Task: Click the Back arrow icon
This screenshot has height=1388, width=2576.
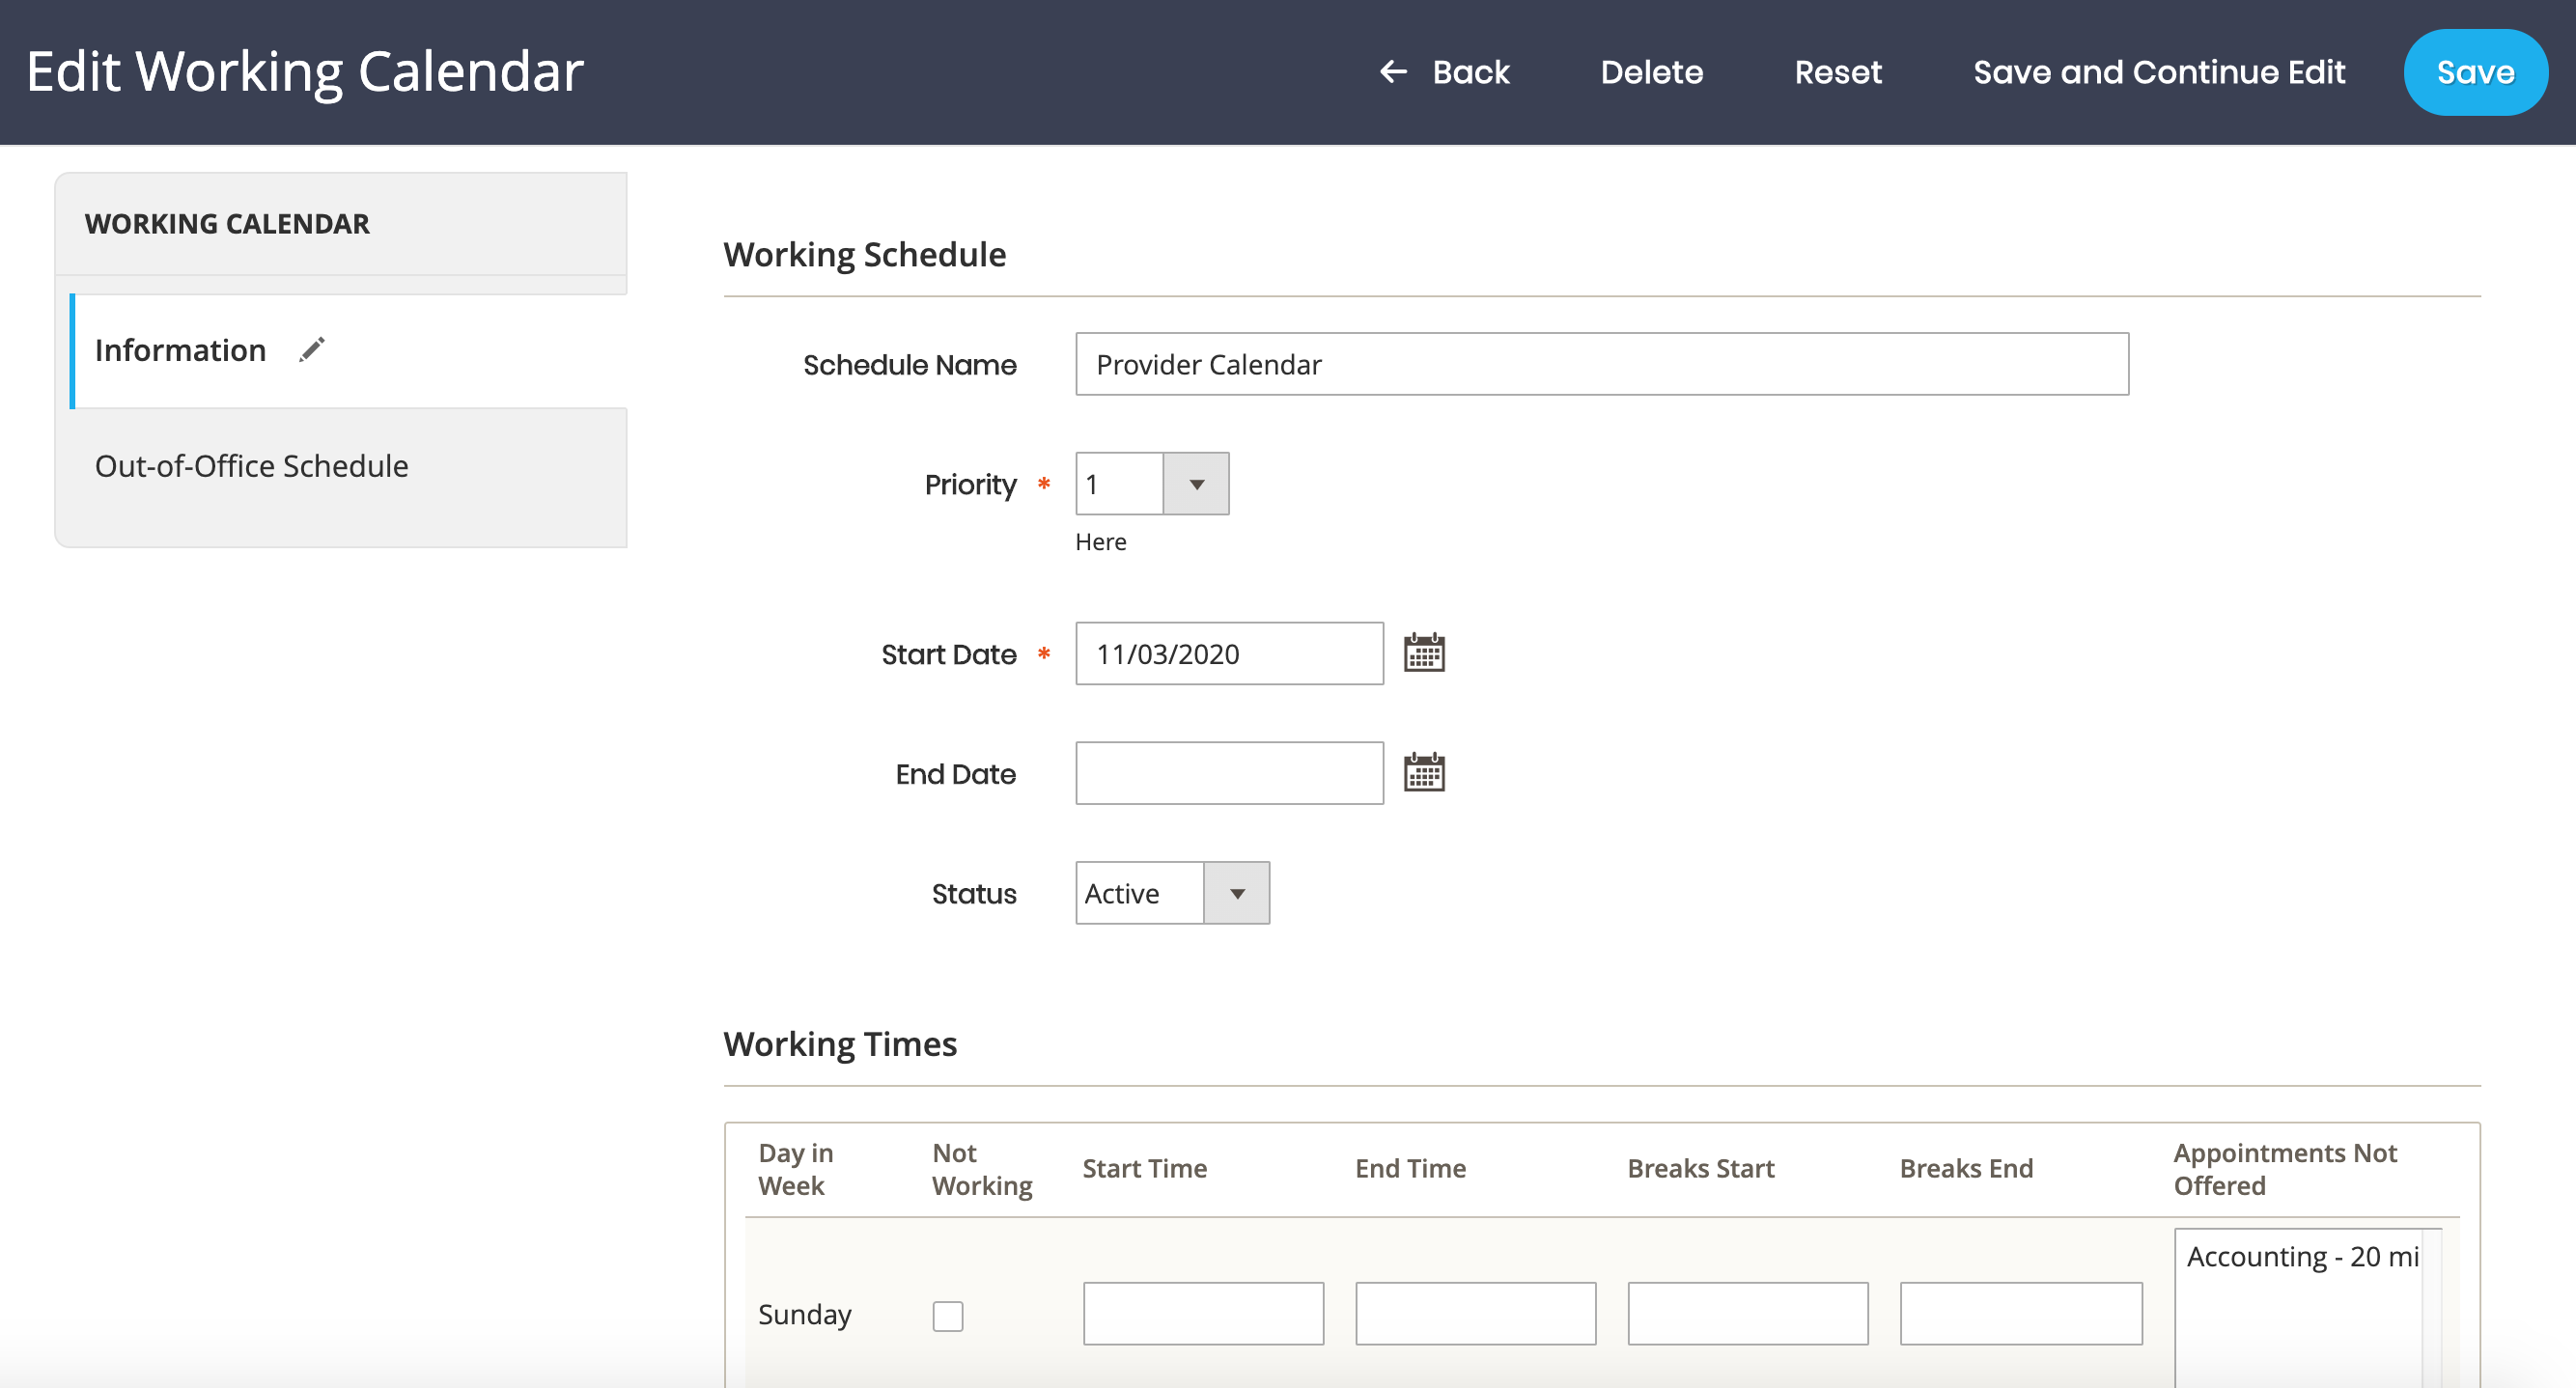Action: pyautogui.click(x=1393, y=72)
